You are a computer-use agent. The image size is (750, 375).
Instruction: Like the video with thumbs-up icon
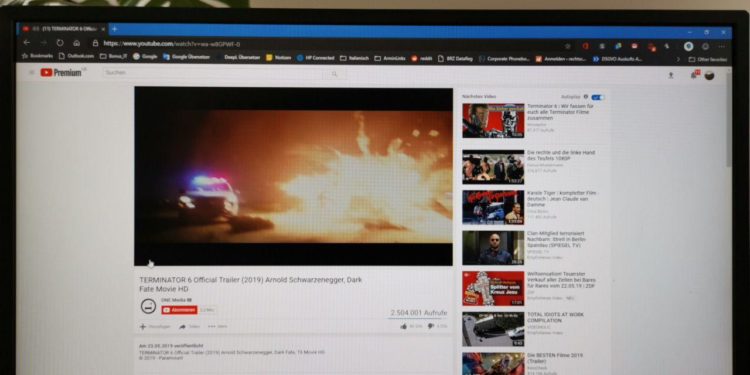(403, 326)
